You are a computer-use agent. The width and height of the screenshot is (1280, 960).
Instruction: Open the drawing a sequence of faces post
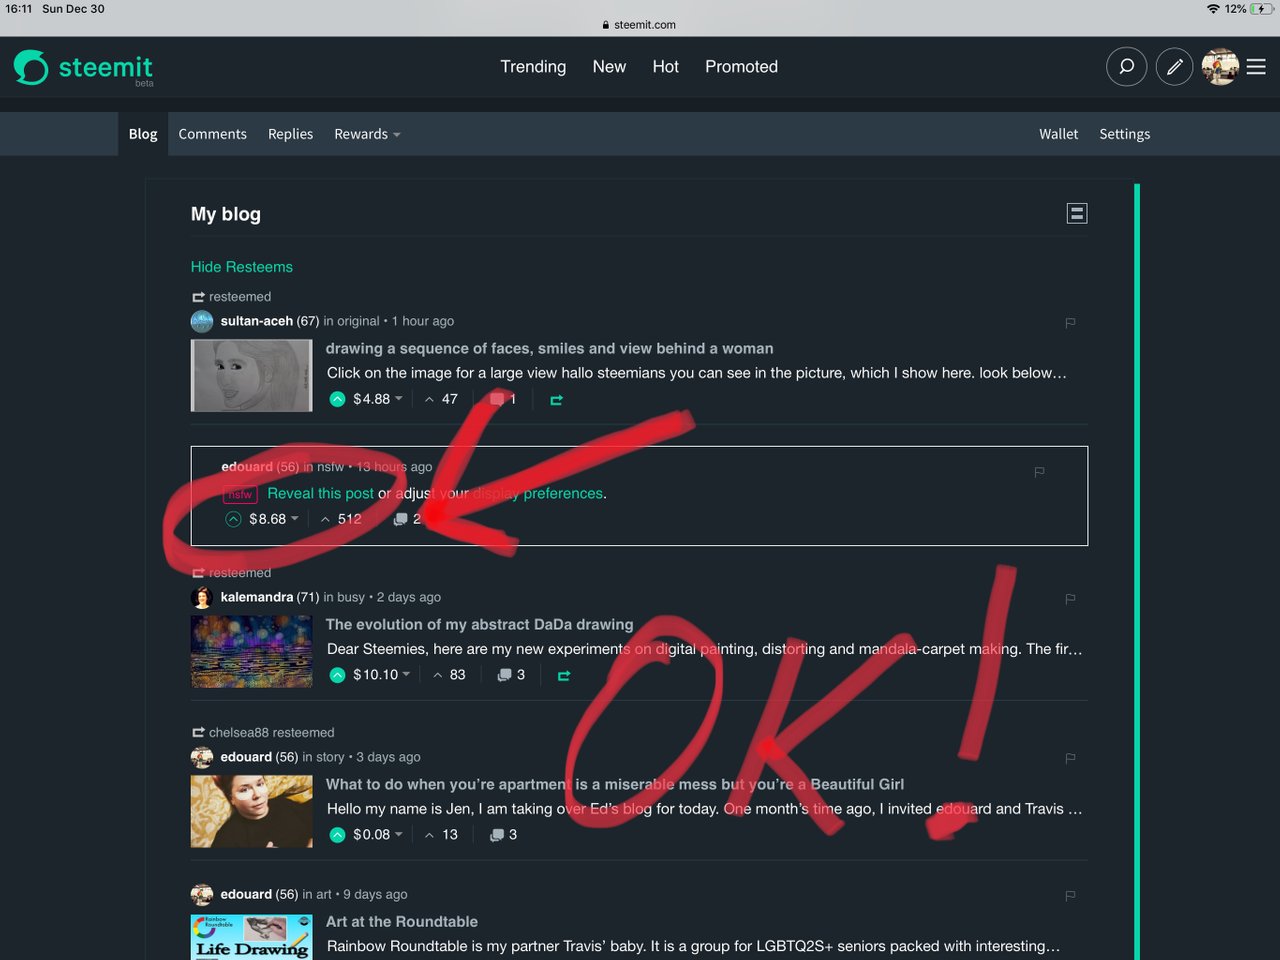550,349
